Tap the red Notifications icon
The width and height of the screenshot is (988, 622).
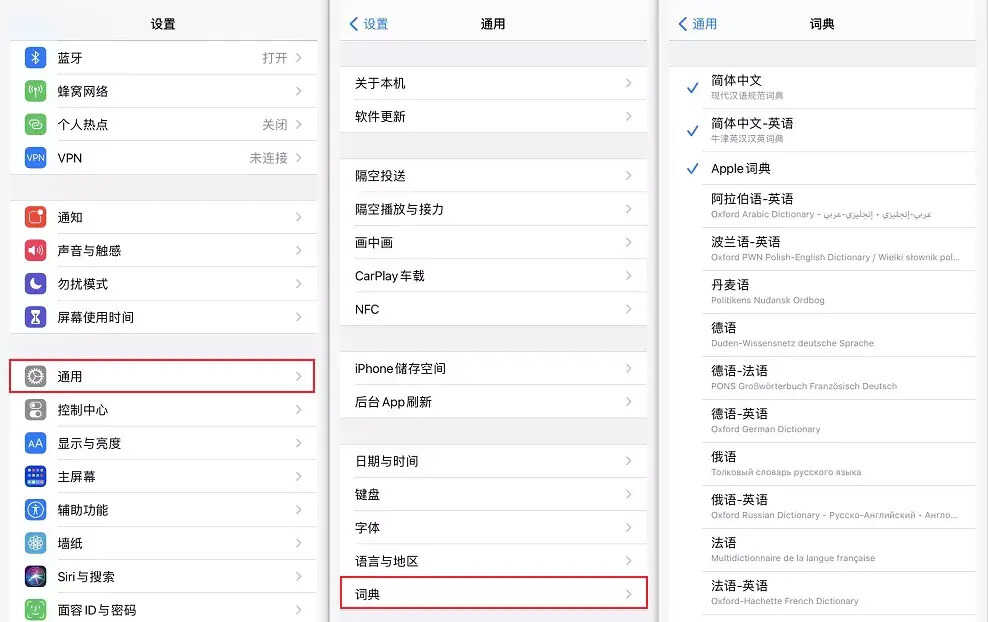[36, 217]
